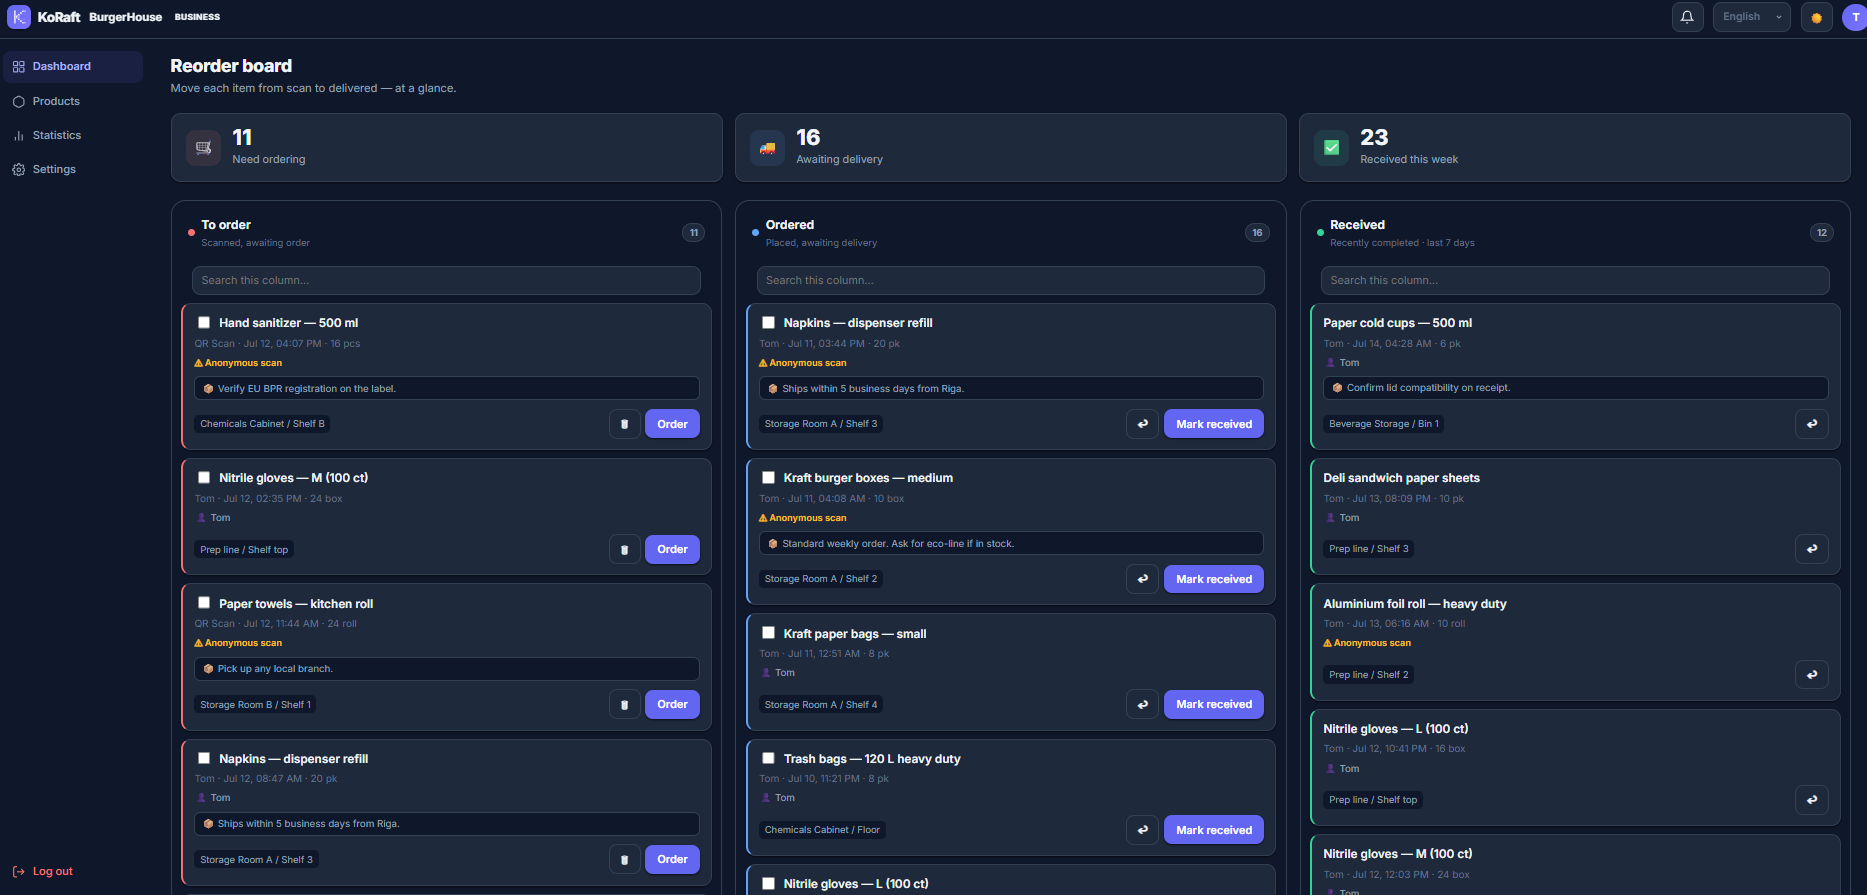Click 'Beverage Storage / Bin 1' tag
Image resolution: width=1867 pixels, height=895 pixels.
1384,424
